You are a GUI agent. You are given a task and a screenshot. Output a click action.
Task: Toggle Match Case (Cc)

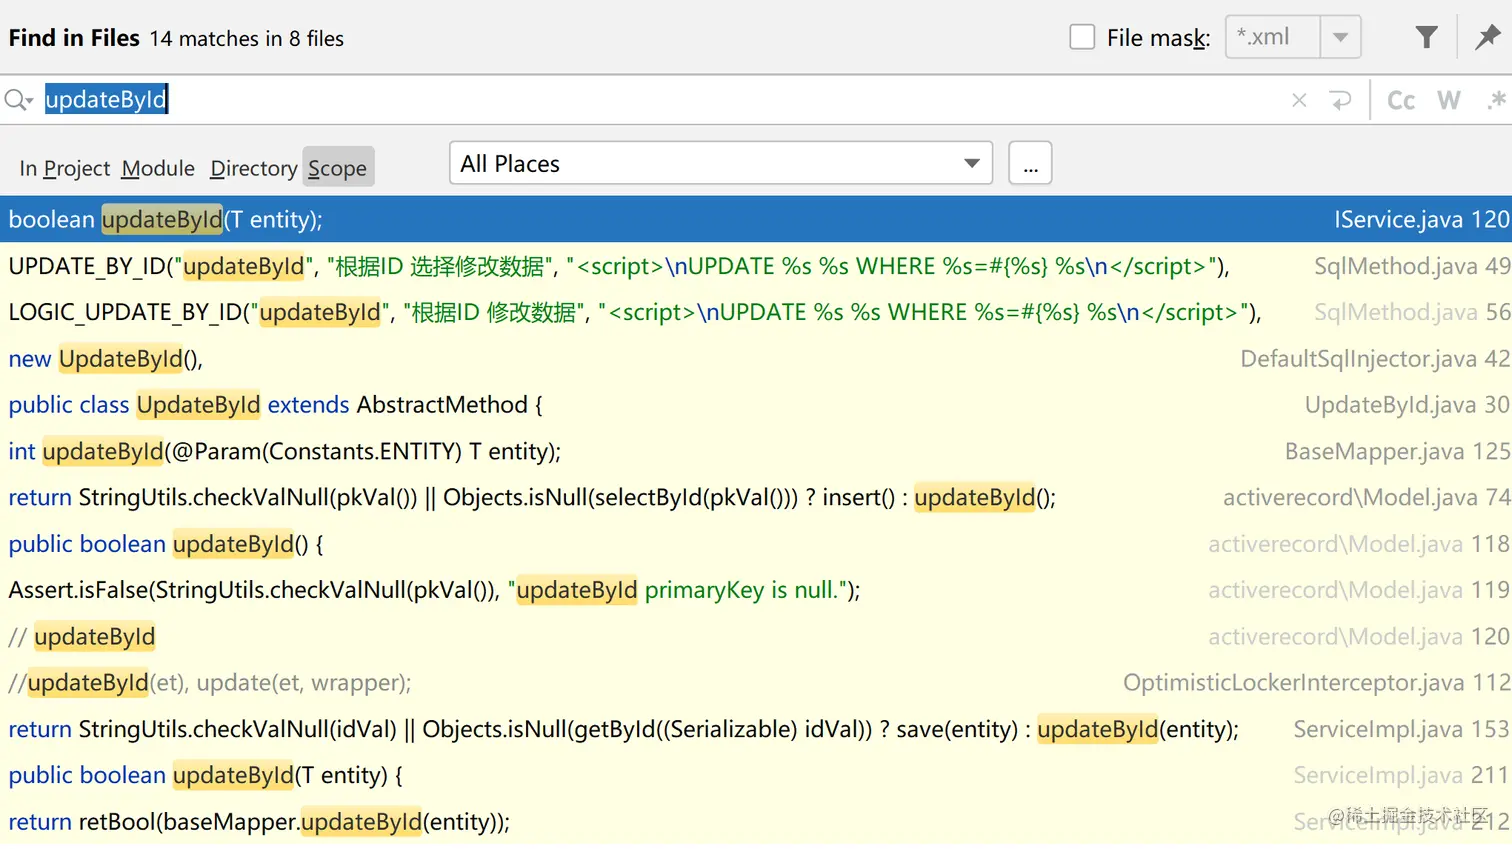coord(1401,100)
